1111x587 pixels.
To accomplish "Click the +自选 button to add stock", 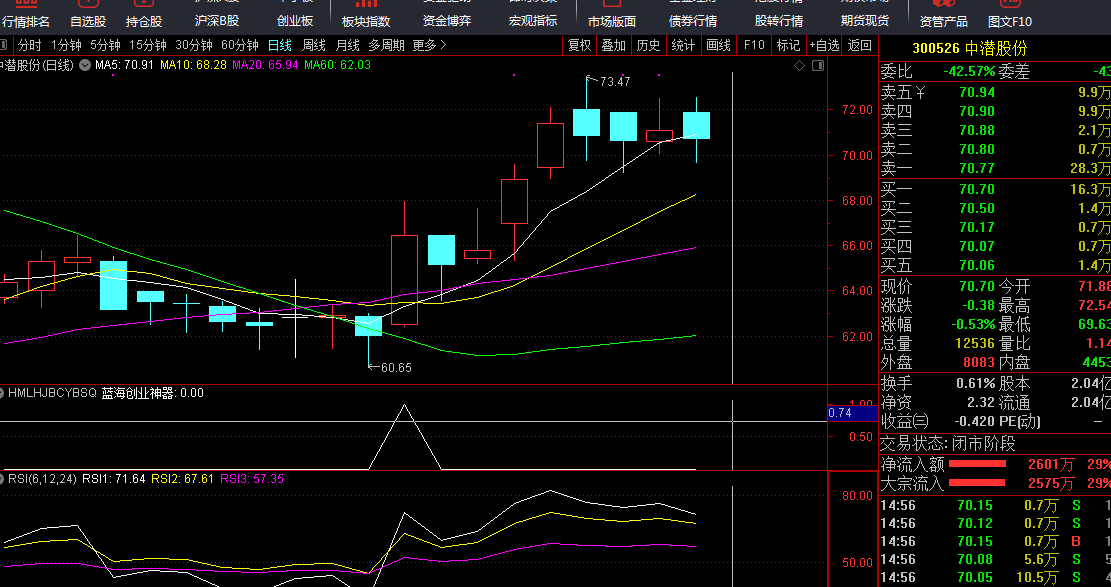I will [824, 45].
